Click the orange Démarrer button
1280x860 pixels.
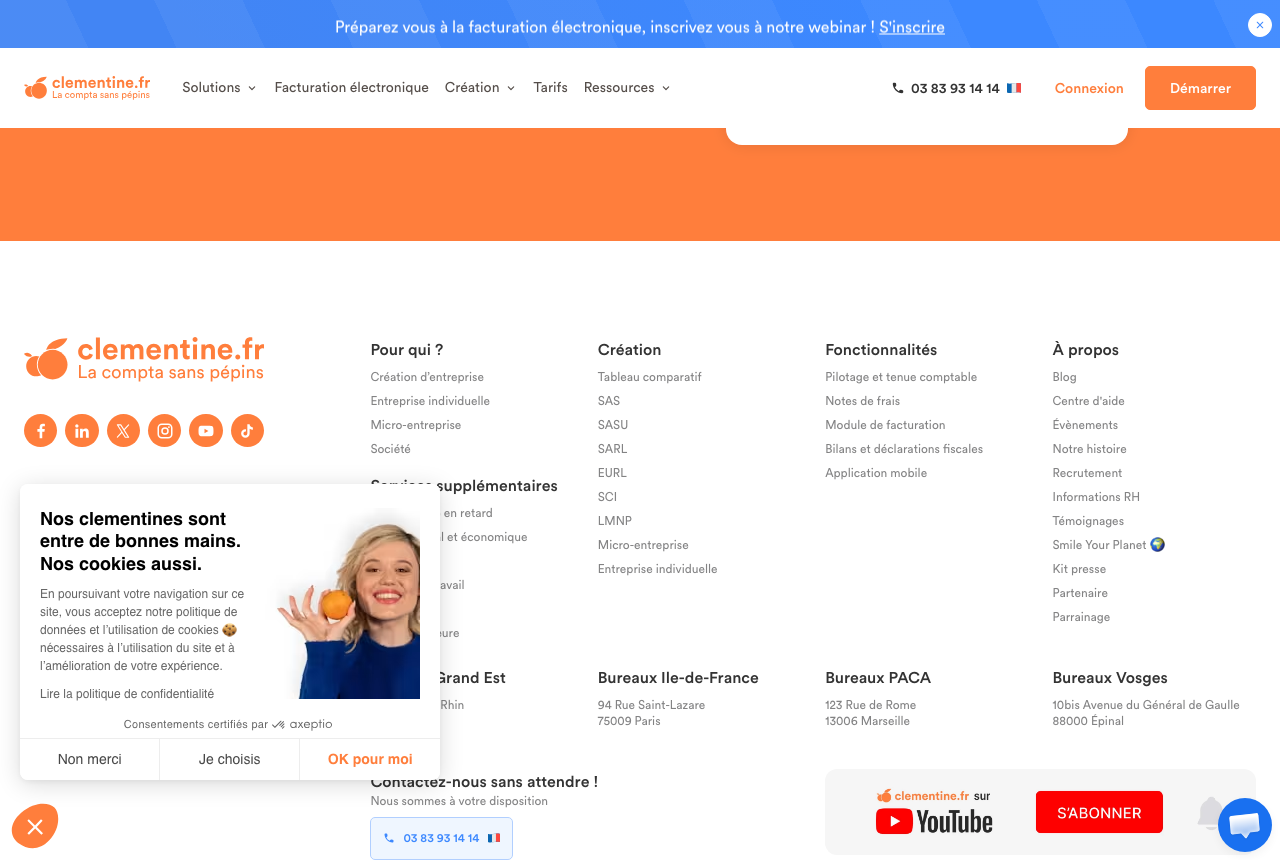1200,88
